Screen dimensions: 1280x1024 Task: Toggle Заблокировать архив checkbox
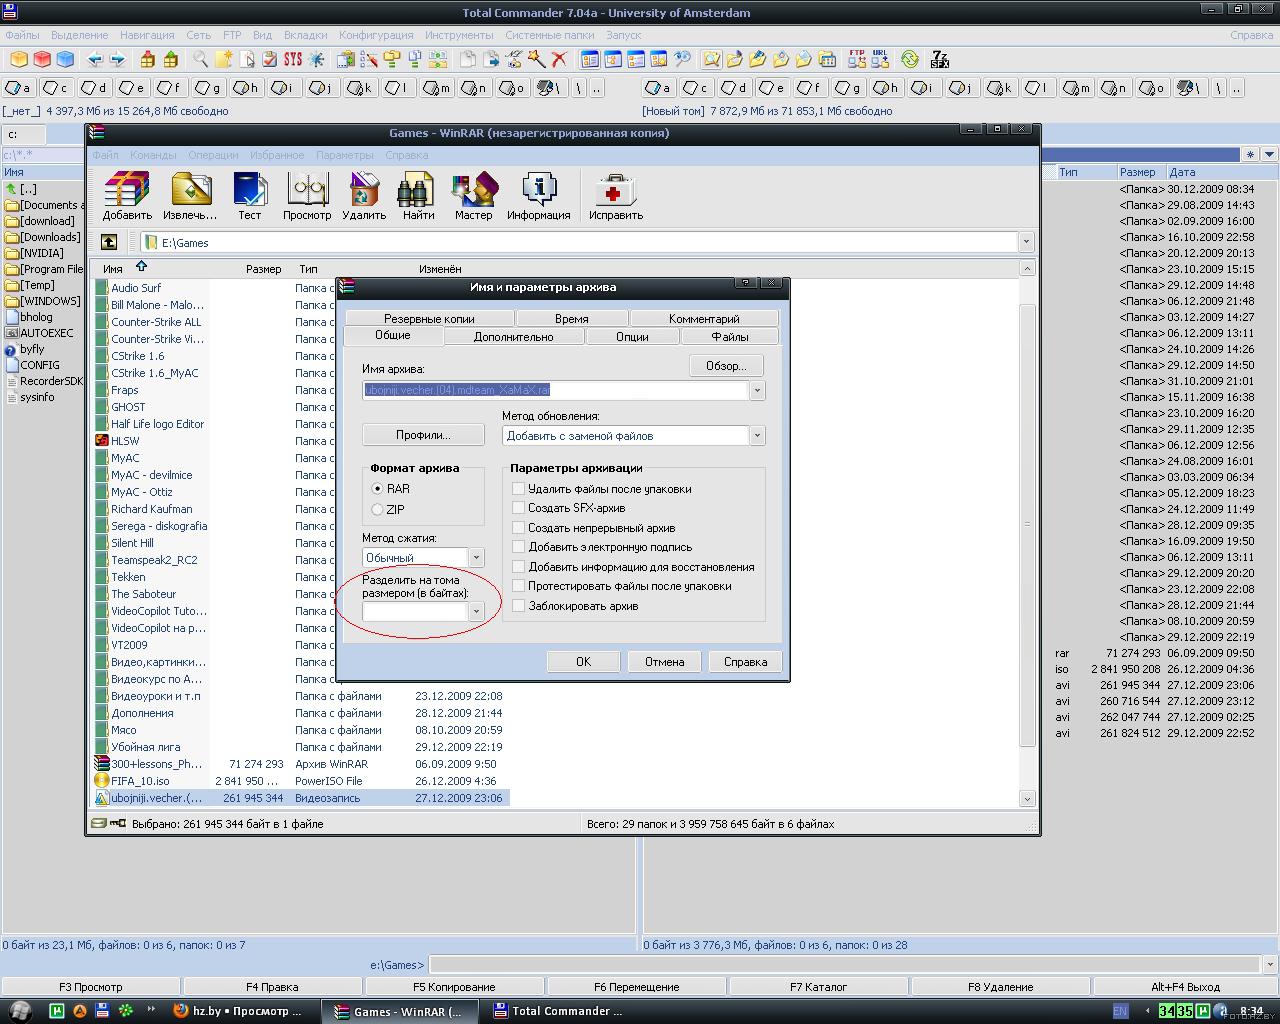coord(518,605)
